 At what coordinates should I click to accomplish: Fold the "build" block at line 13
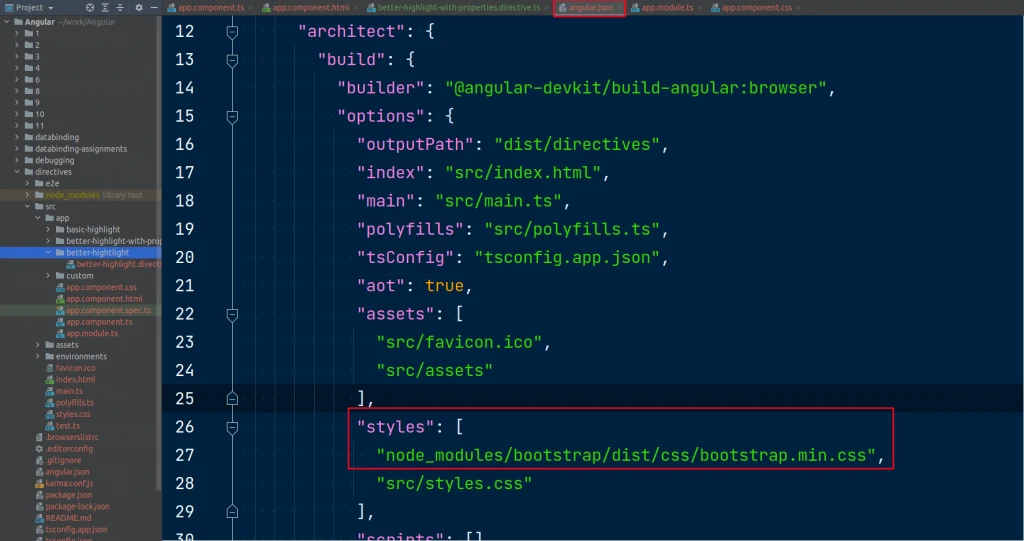pos(232,60)
